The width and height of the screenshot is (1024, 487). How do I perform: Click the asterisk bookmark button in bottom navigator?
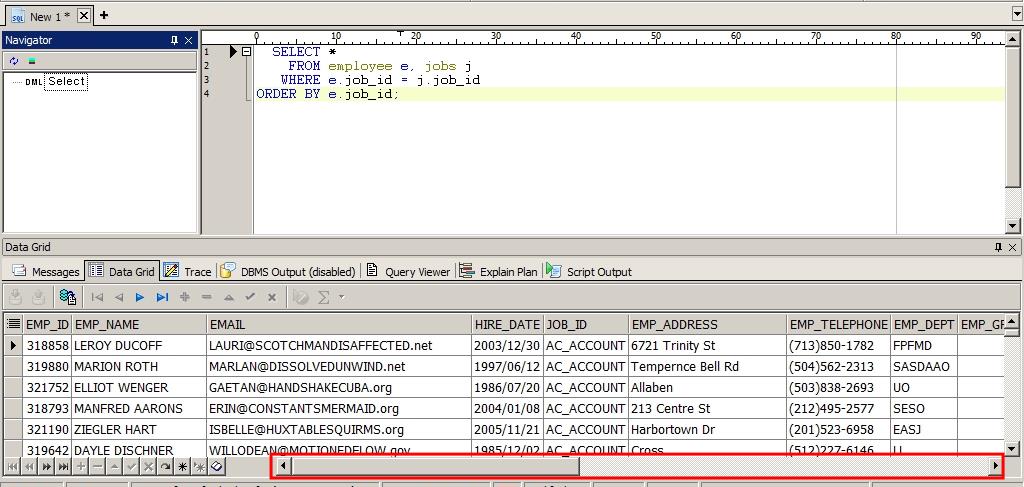point(182,466)
